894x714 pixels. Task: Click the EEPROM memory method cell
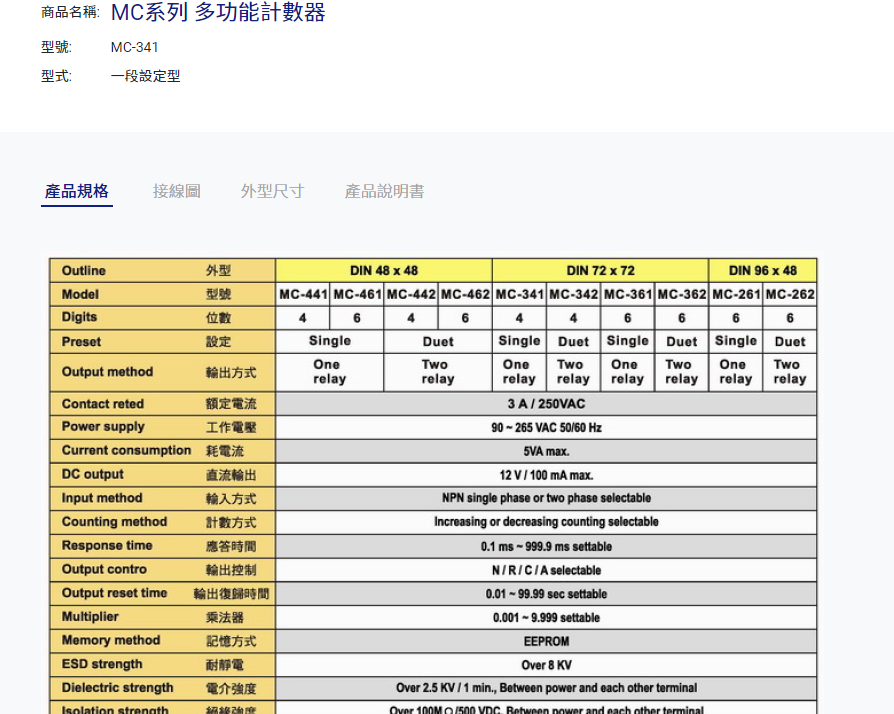pyautogui.click(x=546, y=641)
